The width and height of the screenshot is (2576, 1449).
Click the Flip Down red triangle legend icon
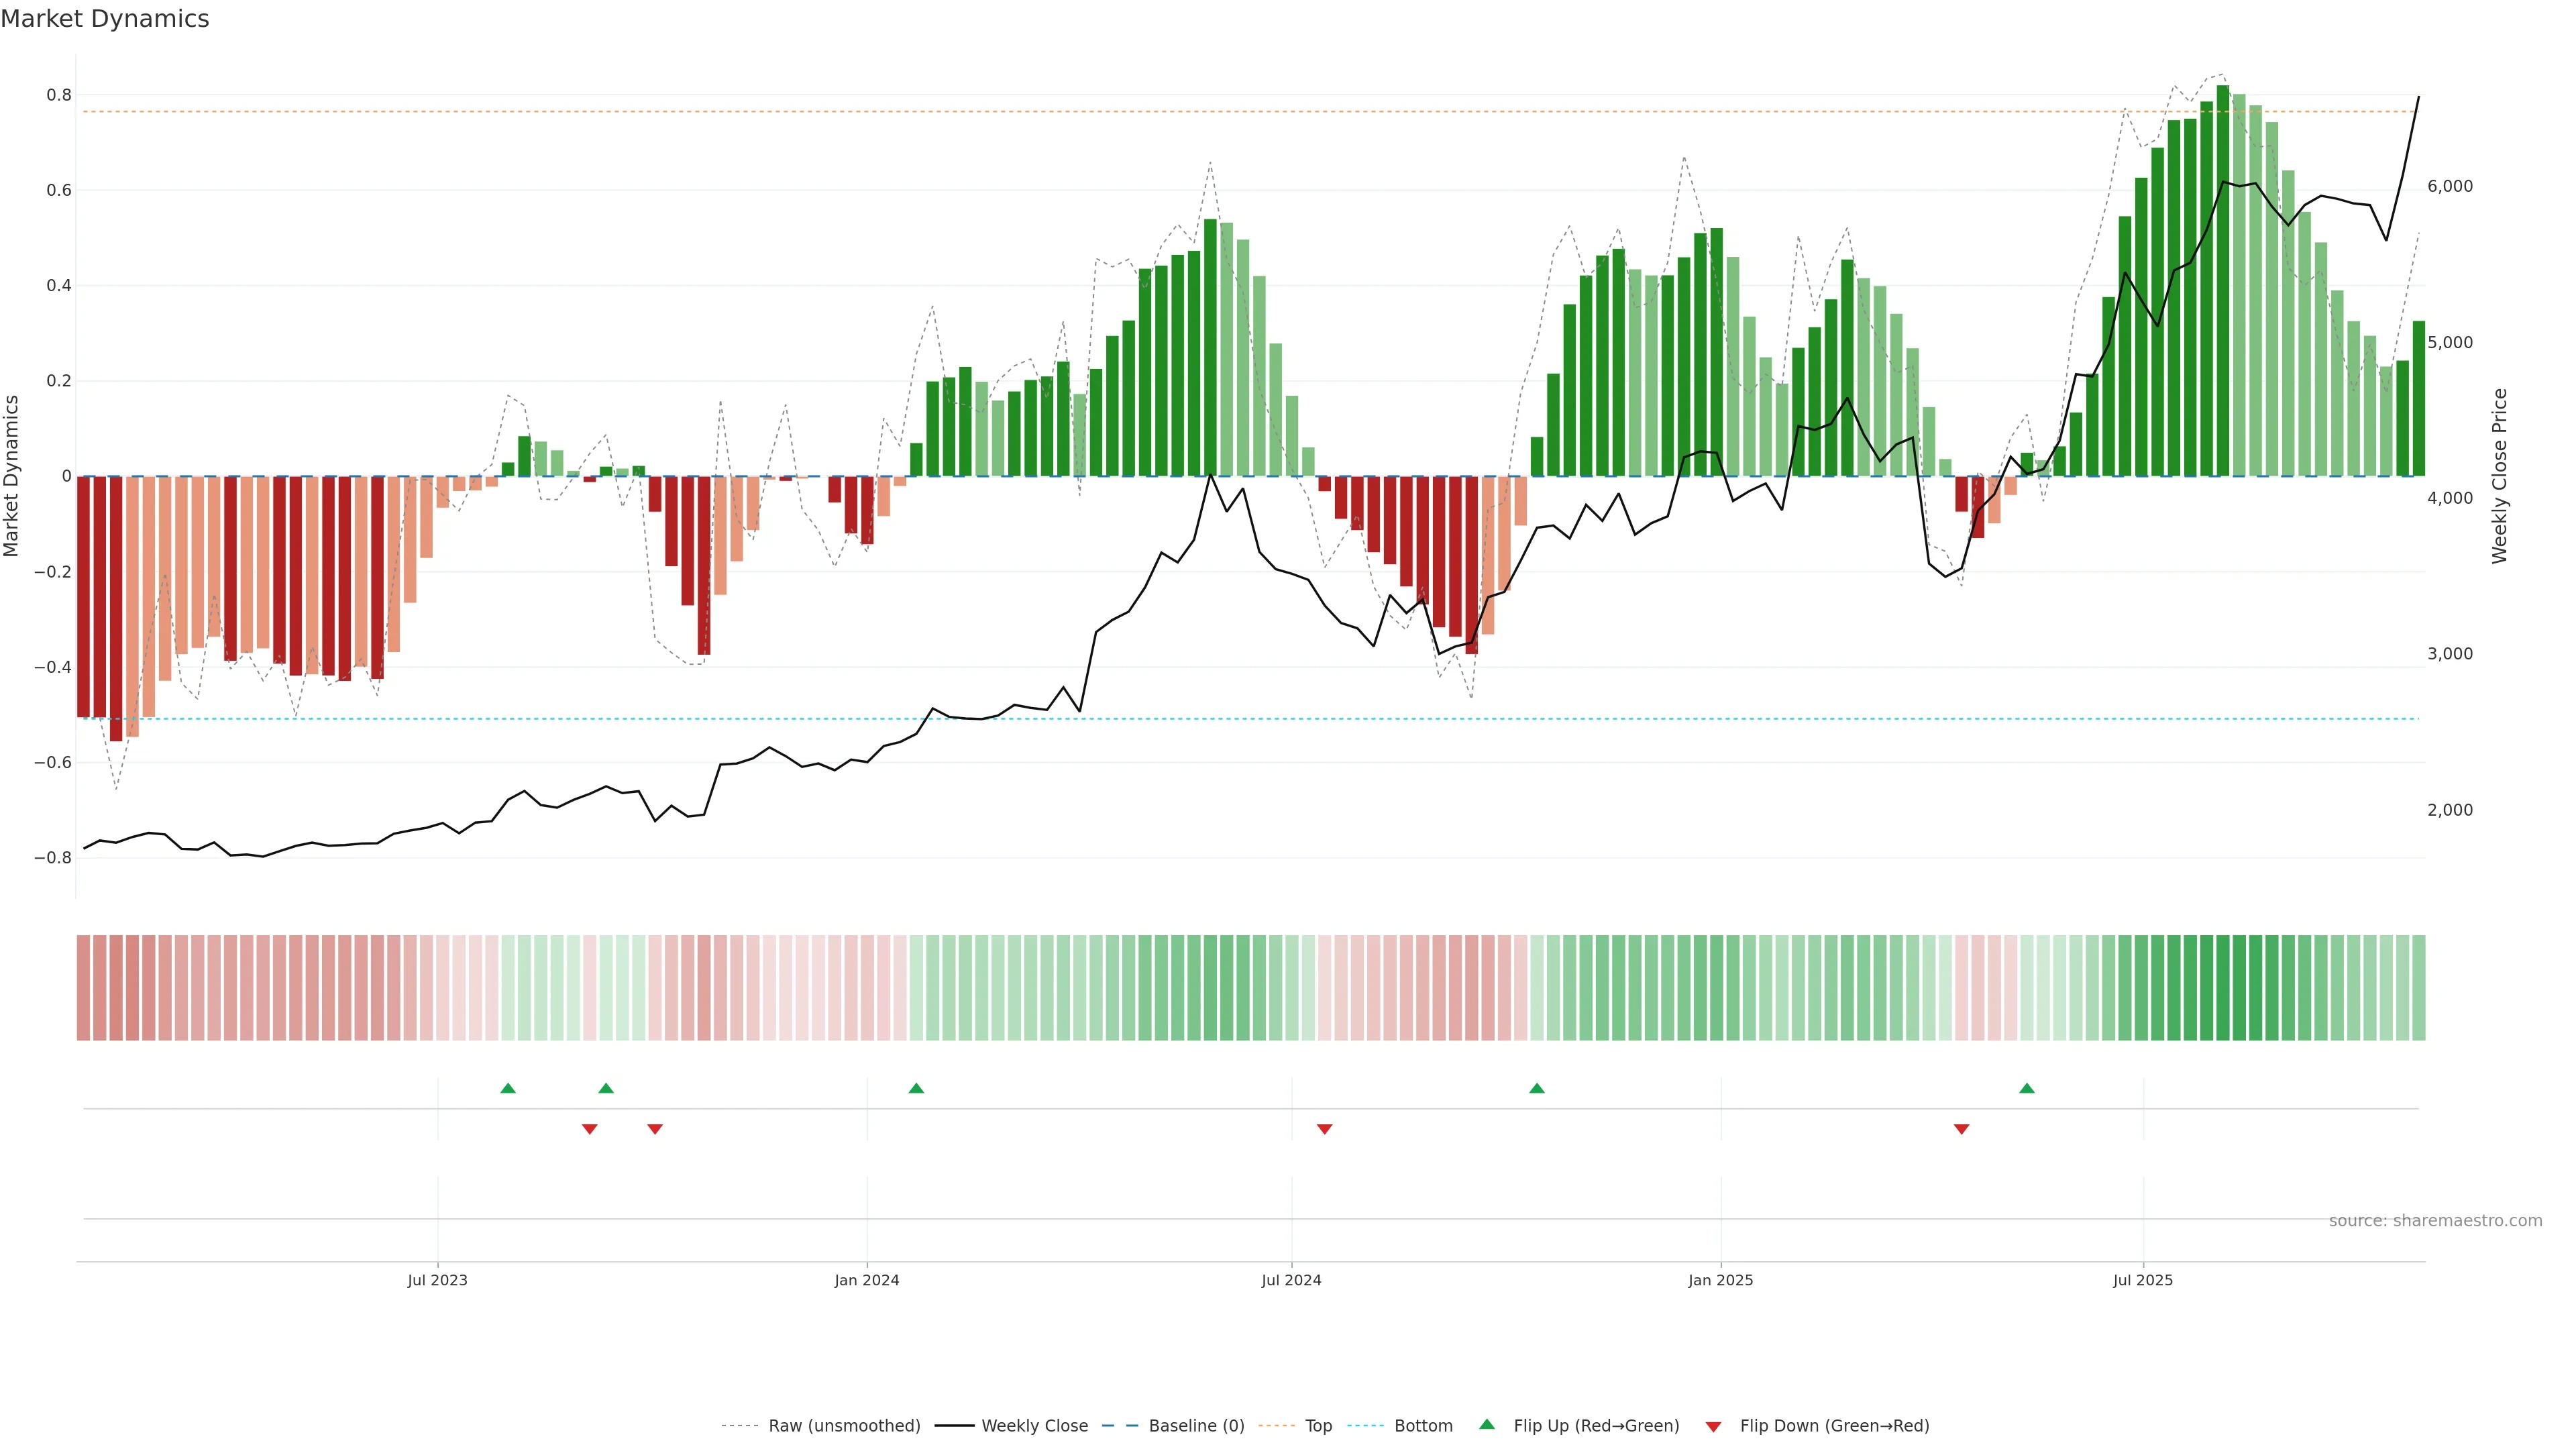(x=1713, y=1426)
